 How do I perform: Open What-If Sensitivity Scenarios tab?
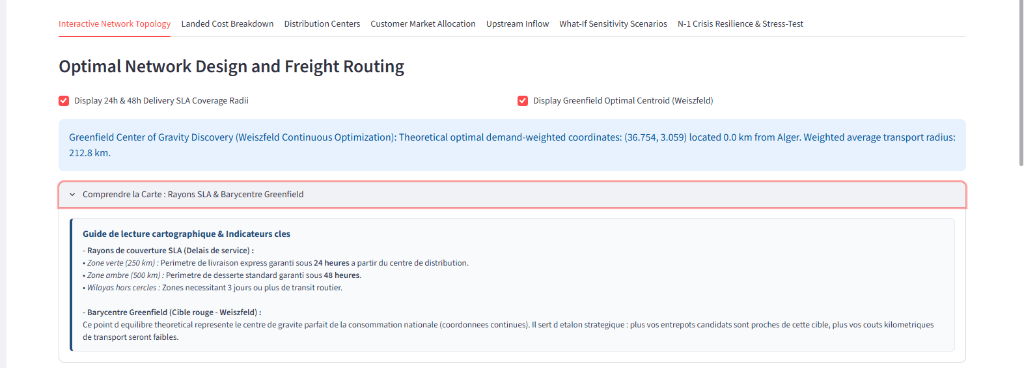[613, 24]
